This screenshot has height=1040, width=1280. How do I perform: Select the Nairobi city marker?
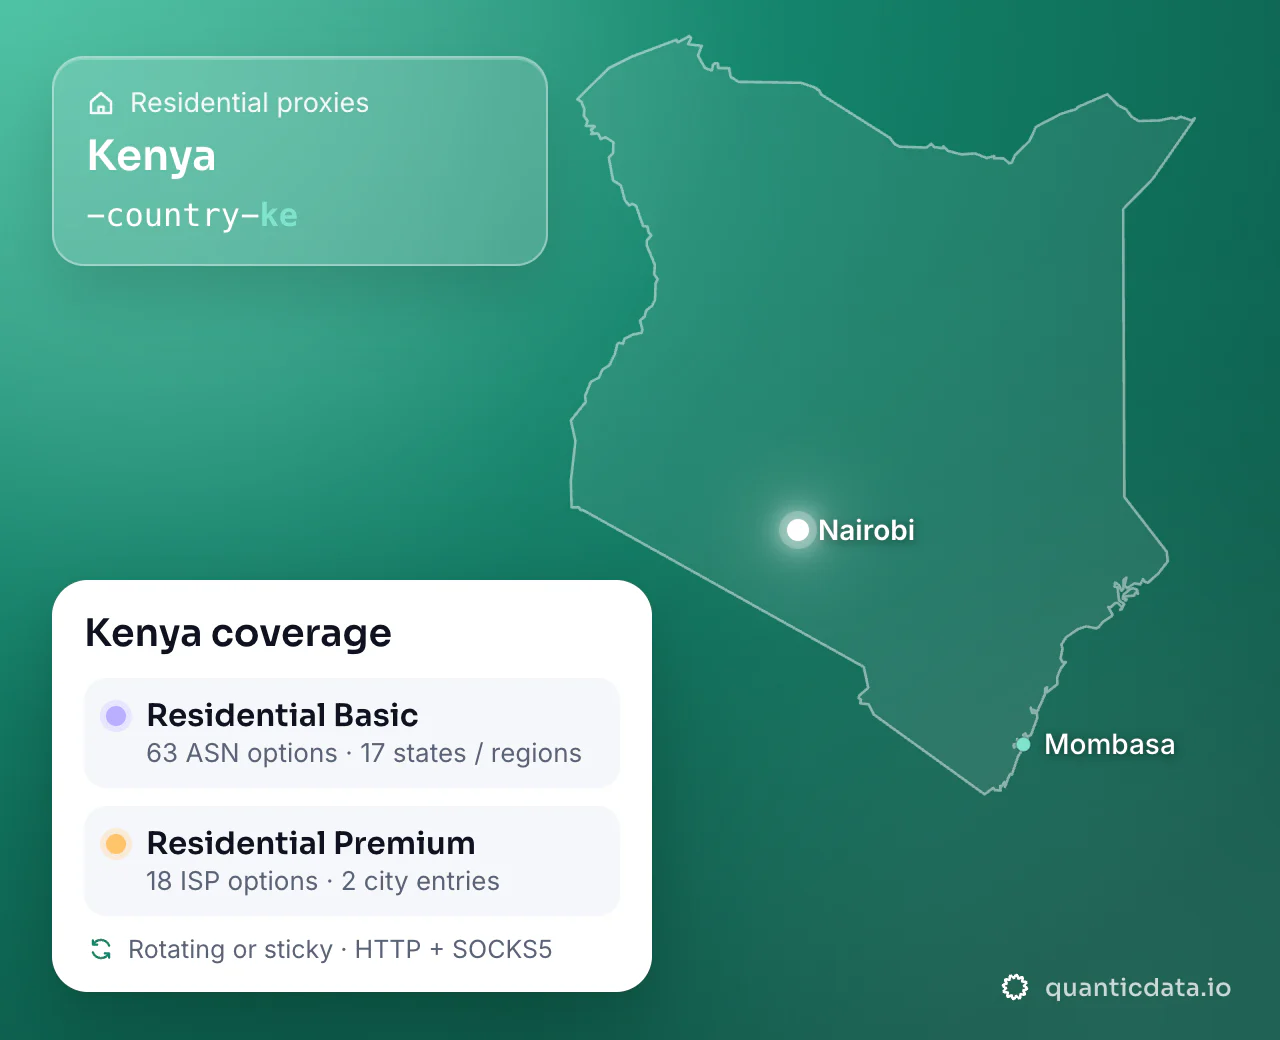click(798, 530)
